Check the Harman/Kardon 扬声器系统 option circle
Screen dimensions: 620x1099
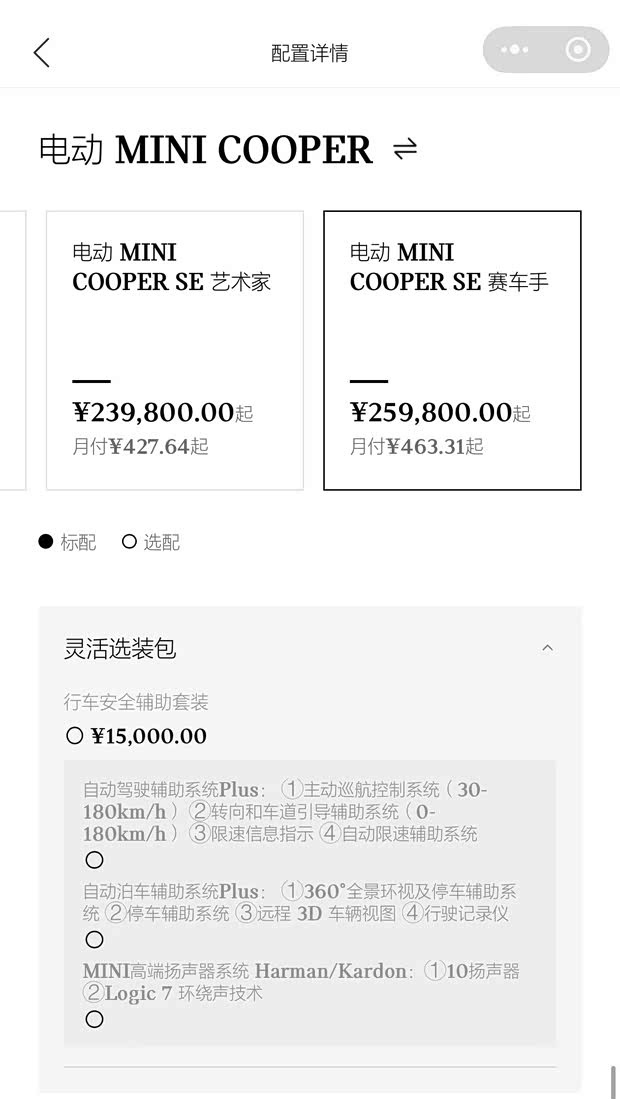tap(95, 1019)
